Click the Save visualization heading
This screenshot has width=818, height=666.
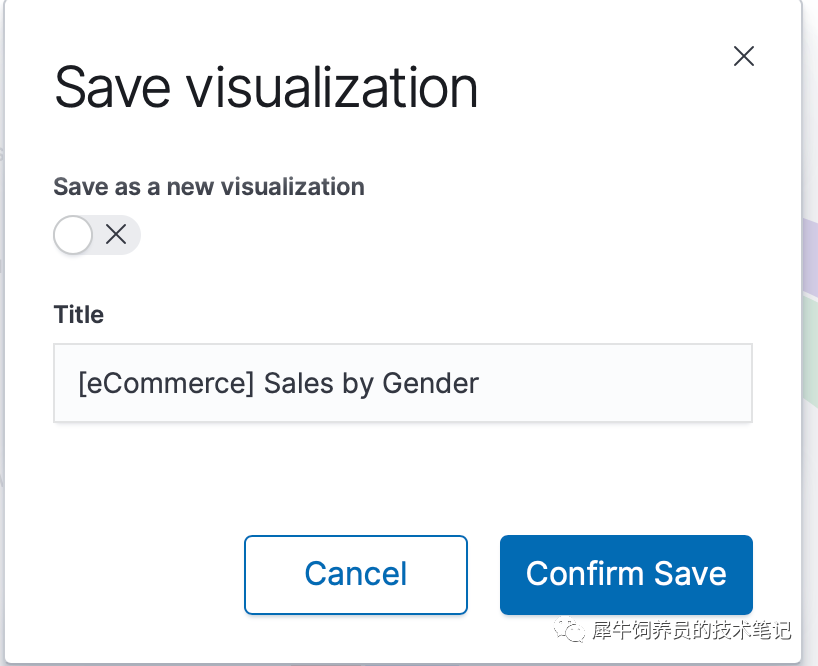[x=265, y=88]
